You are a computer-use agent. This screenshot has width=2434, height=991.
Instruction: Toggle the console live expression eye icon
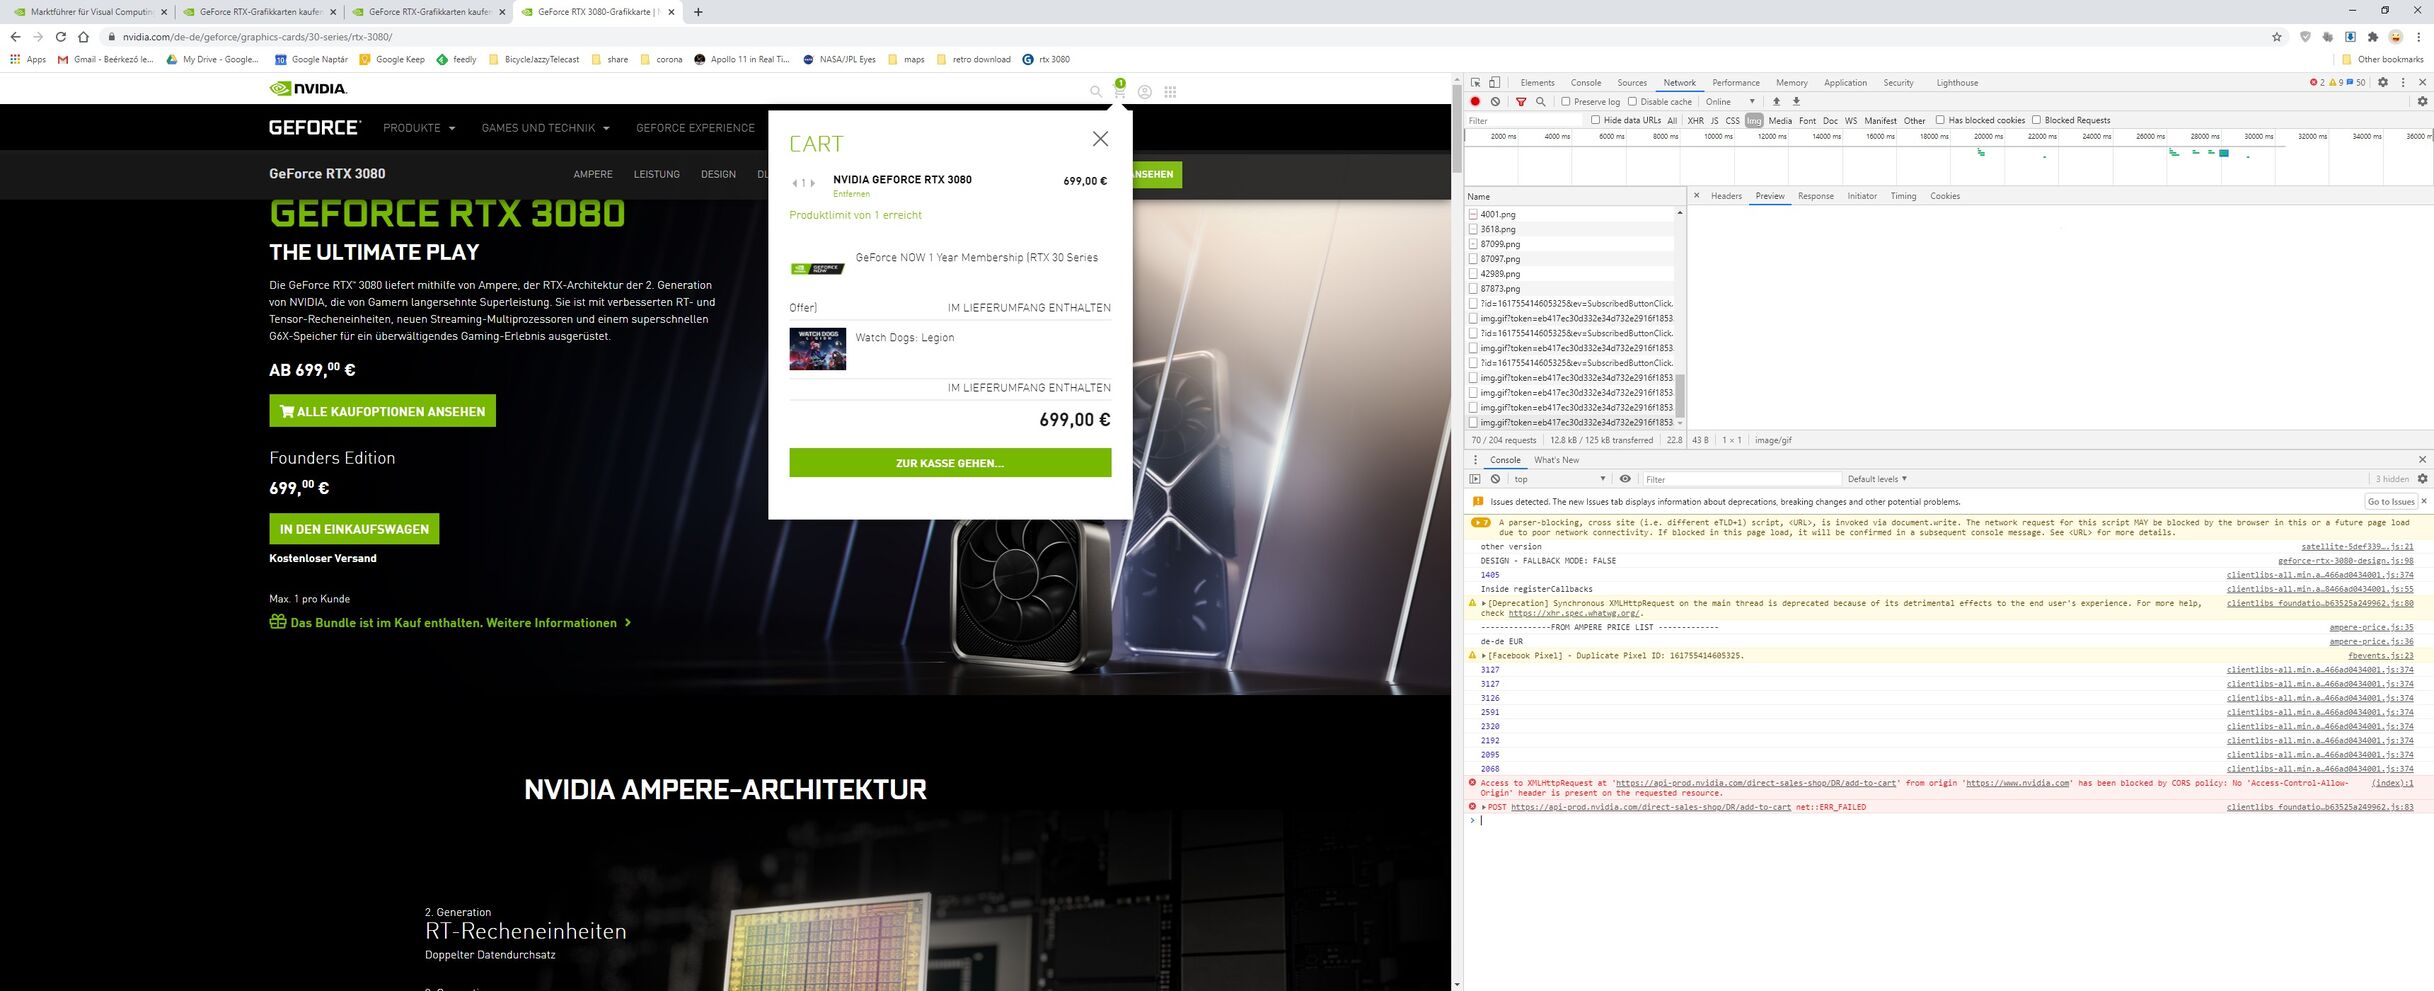click(1625, 479)
